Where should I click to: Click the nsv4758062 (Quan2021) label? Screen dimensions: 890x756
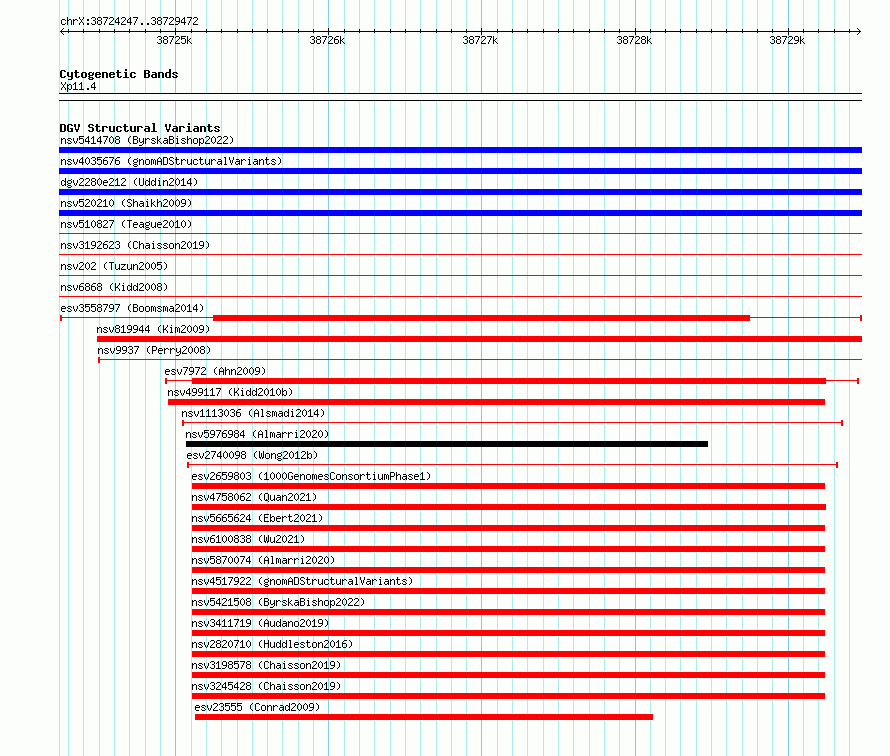[x=254, y=497]
